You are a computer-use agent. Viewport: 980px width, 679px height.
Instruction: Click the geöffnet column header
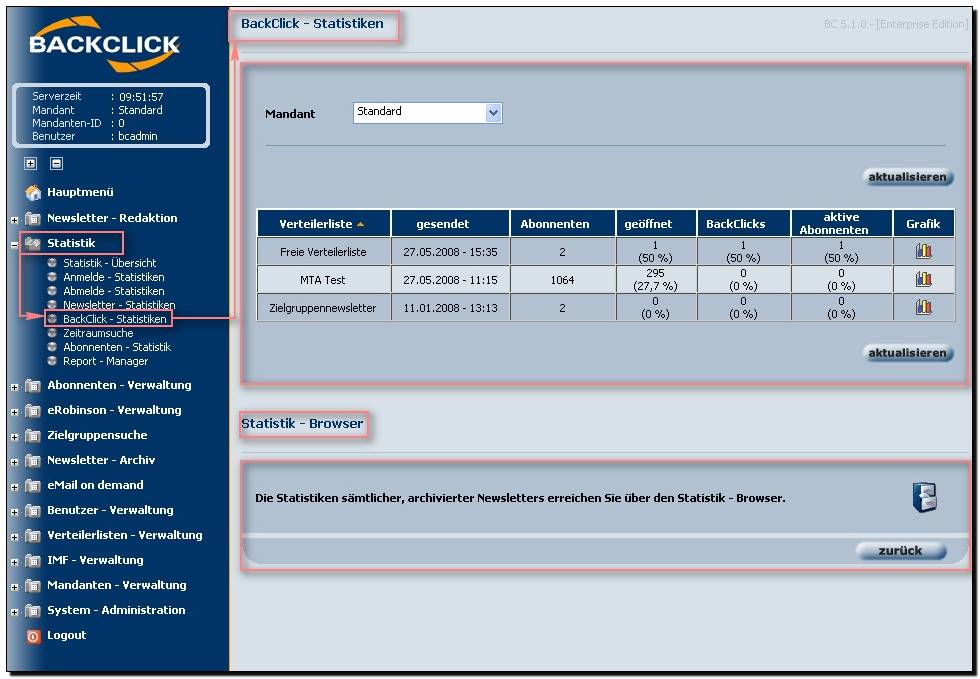[656, 223]
